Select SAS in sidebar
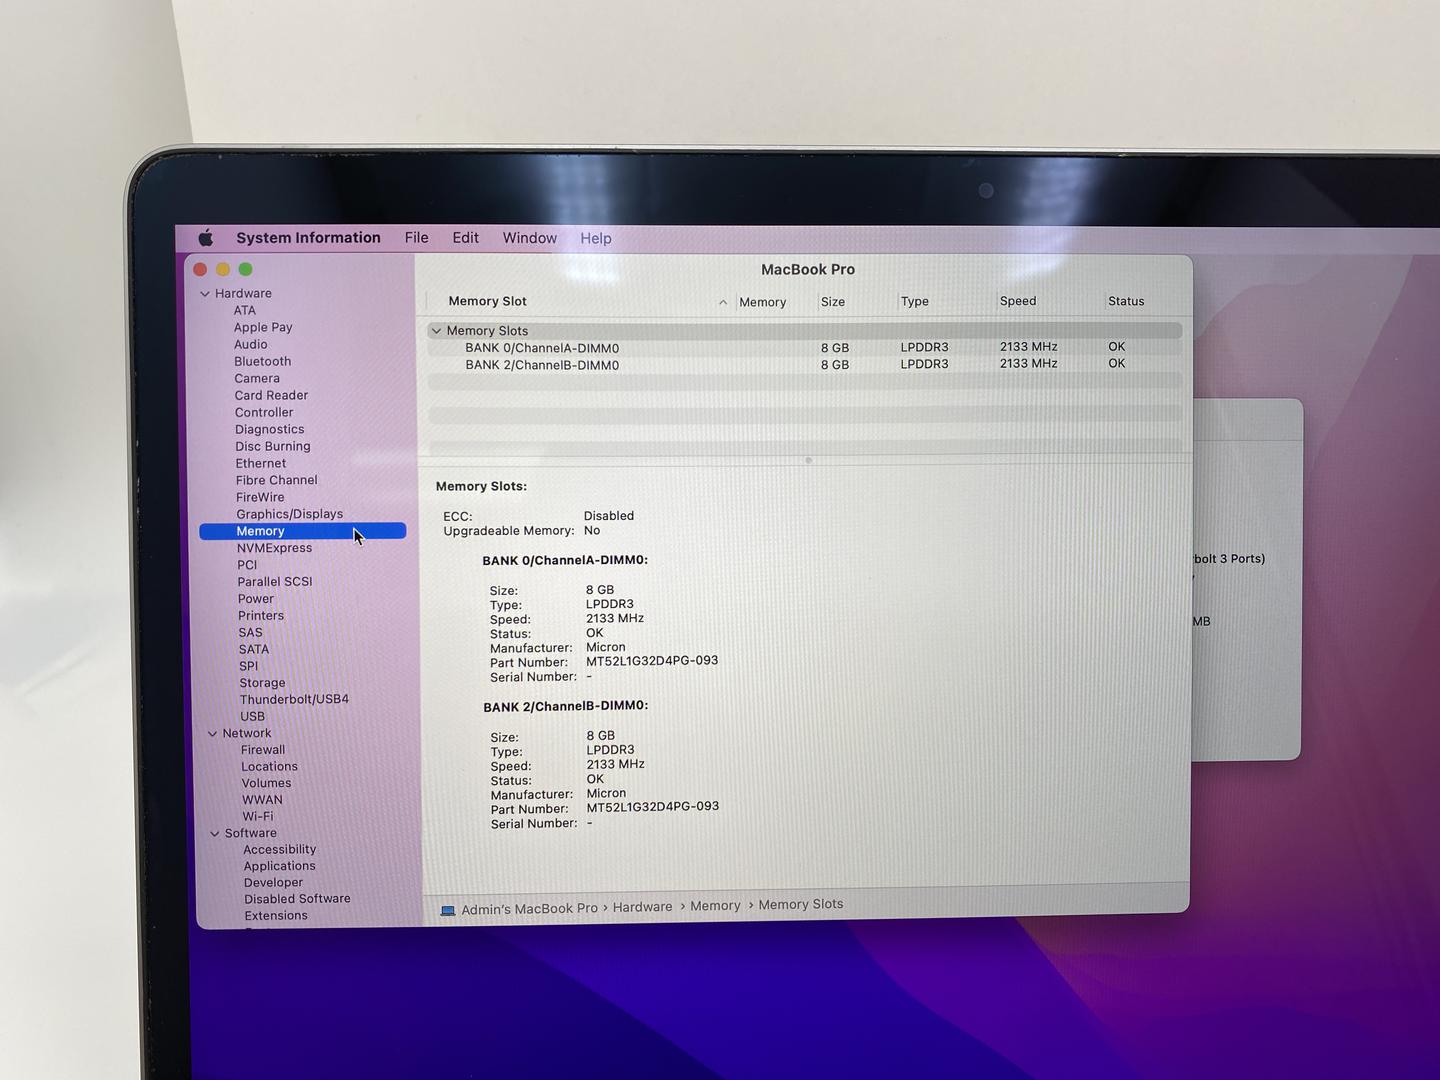The image size is (1440, 1080). [x=251, y=634]
